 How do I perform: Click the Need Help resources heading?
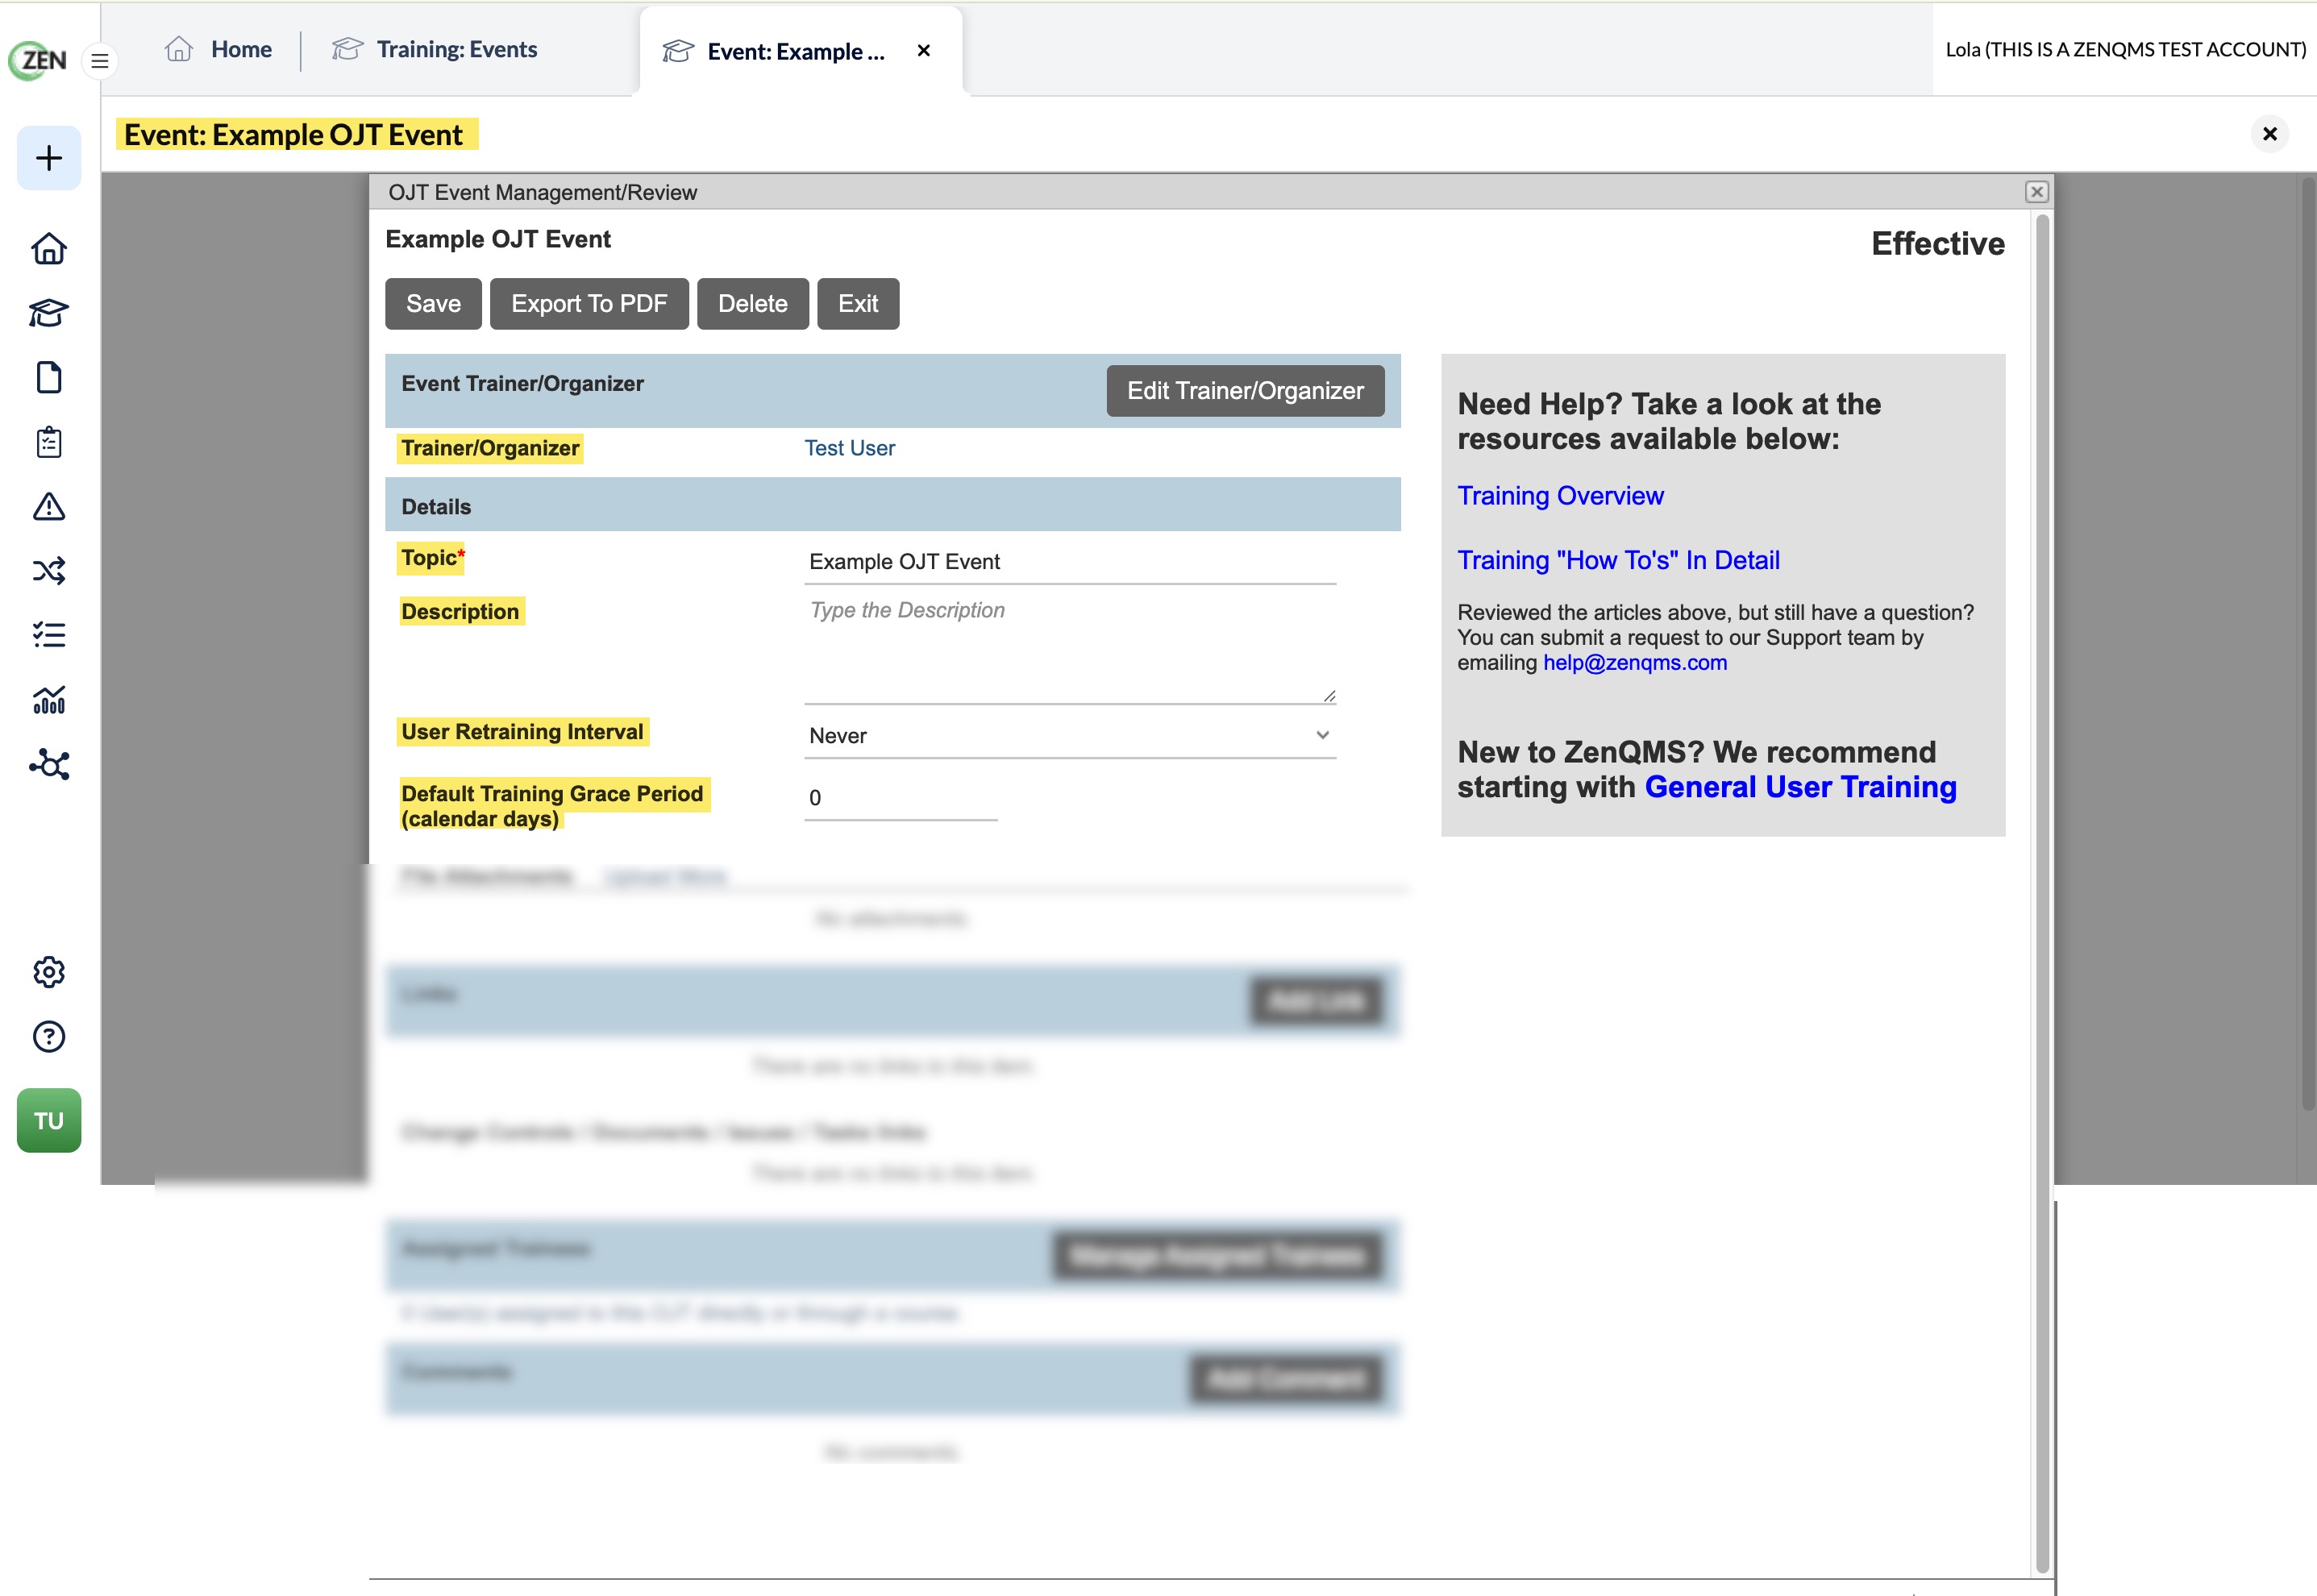1669,421
